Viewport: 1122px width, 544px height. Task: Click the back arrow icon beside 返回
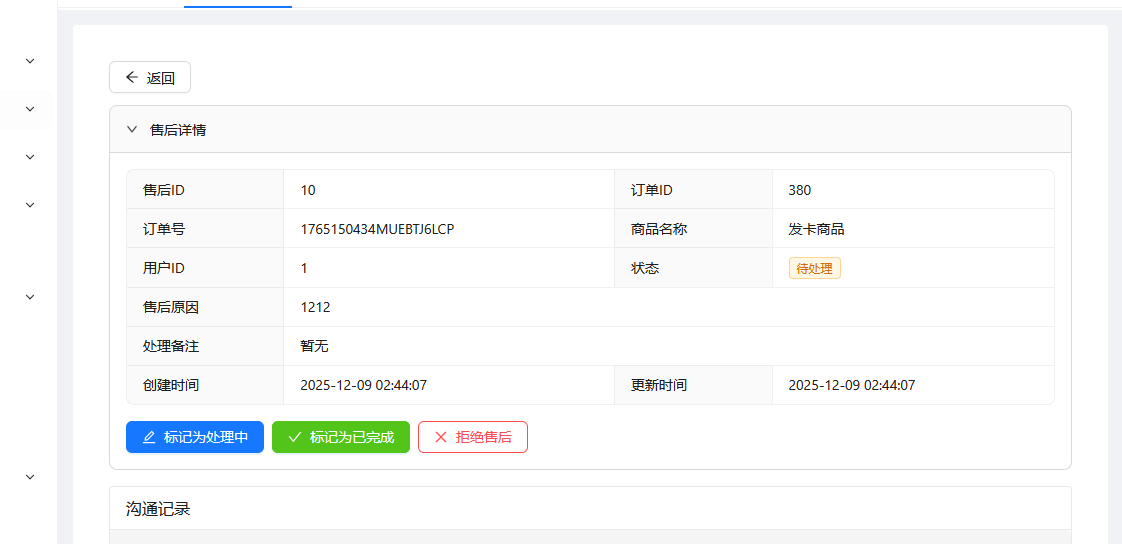pos(132,77)
